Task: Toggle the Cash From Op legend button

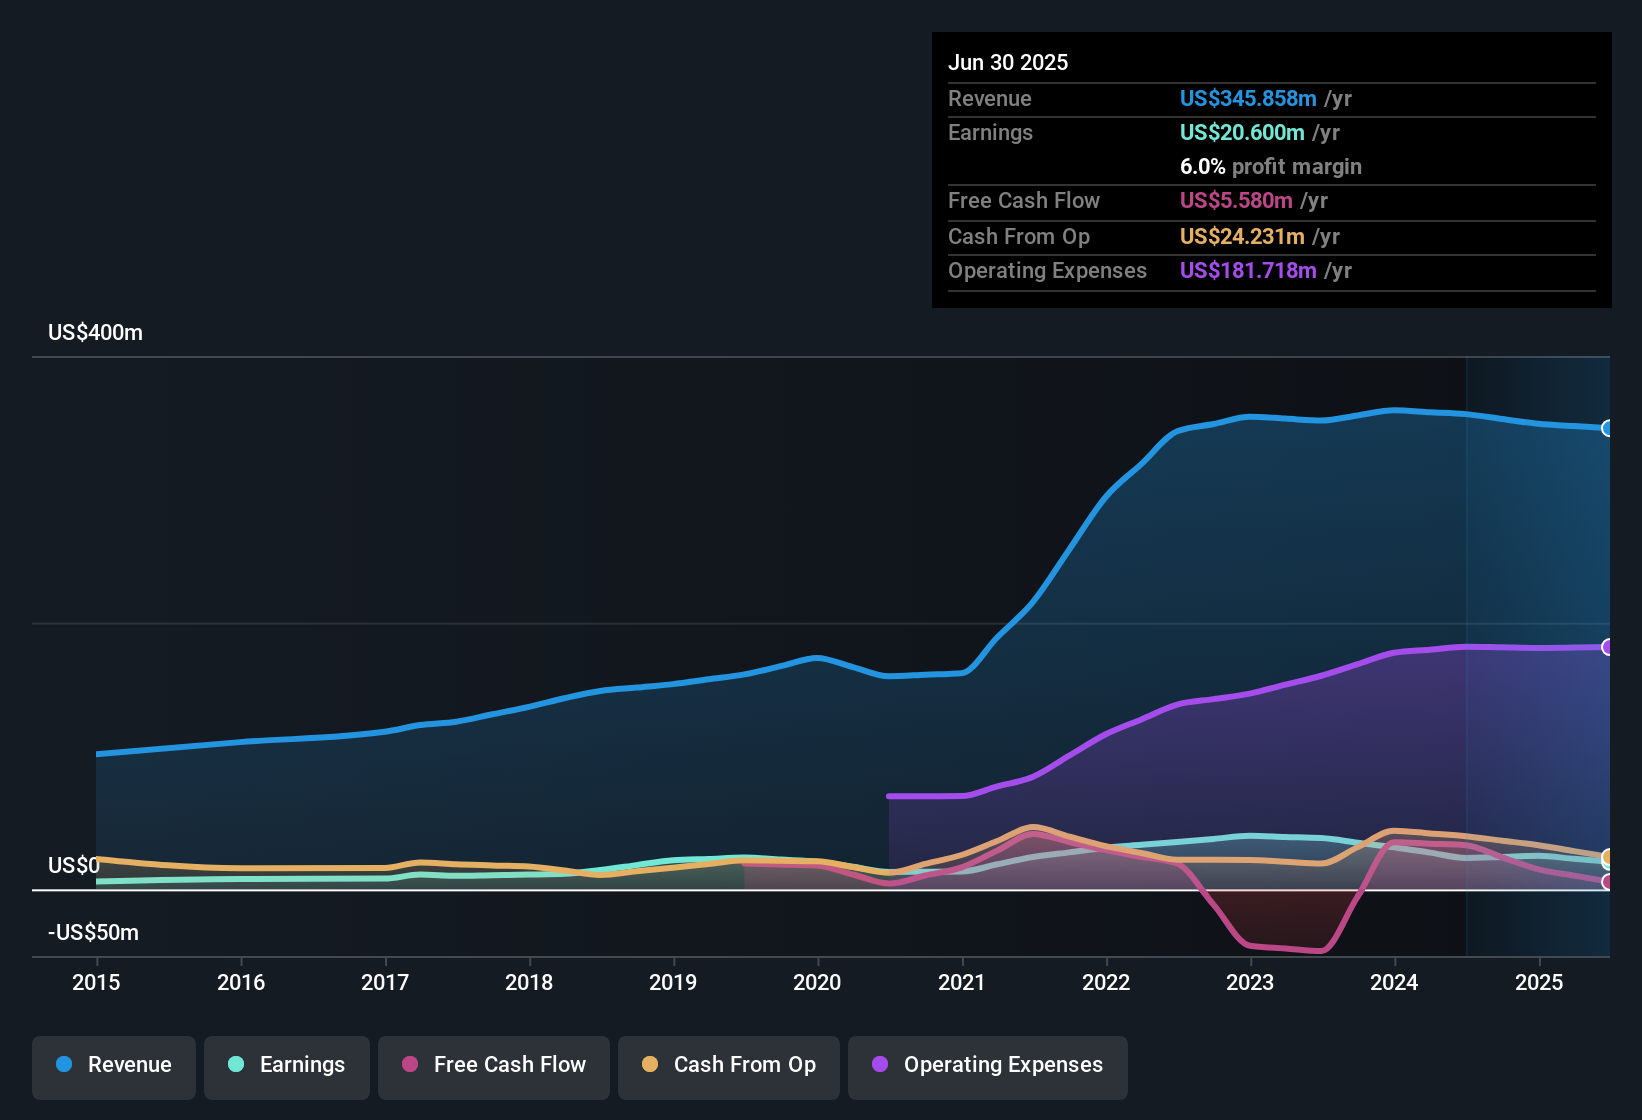Action: click(729, 1066)
